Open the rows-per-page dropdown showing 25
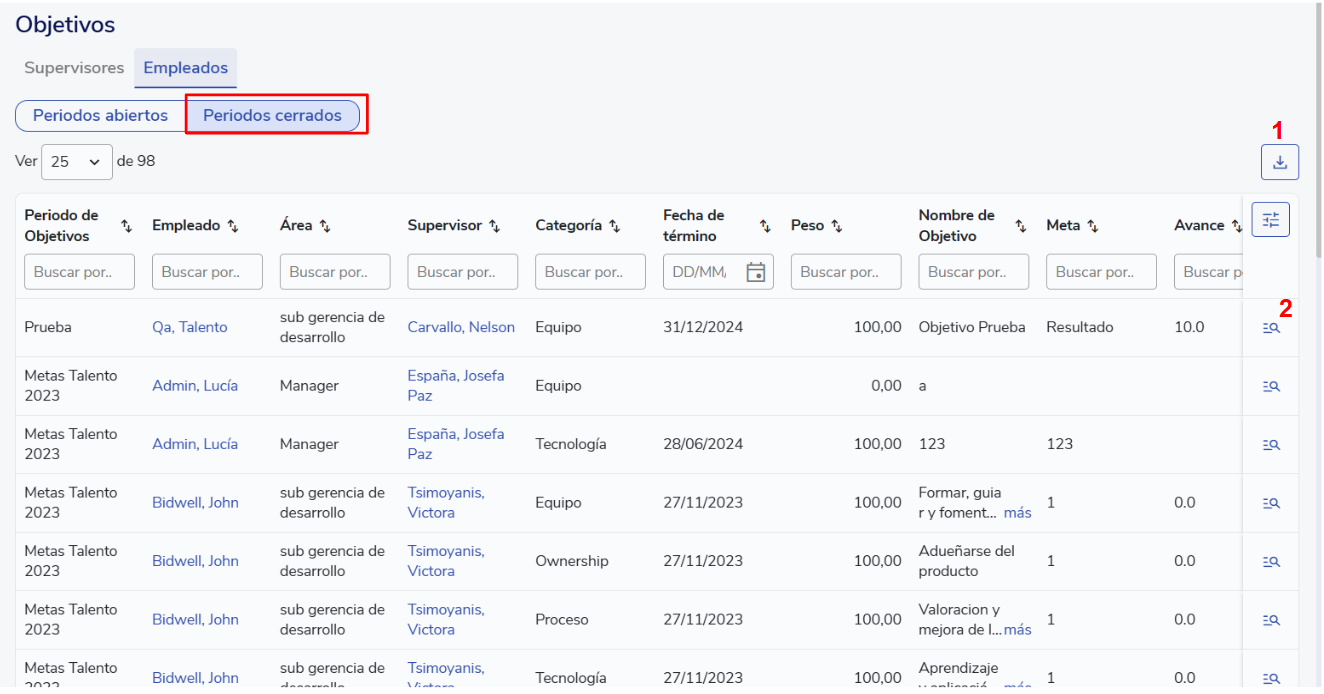Image resolution: width=1324 pixels, height=694 pixels. pos(77,162)
